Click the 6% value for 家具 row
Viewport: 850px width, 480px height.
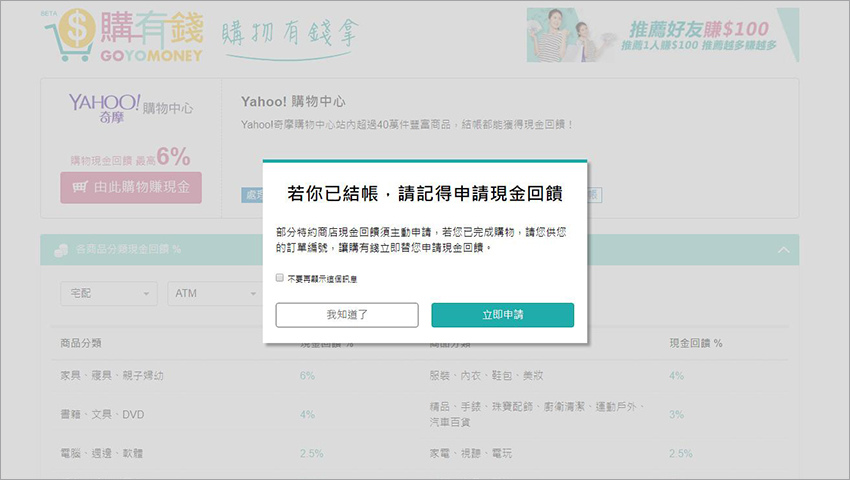[307, 375]
